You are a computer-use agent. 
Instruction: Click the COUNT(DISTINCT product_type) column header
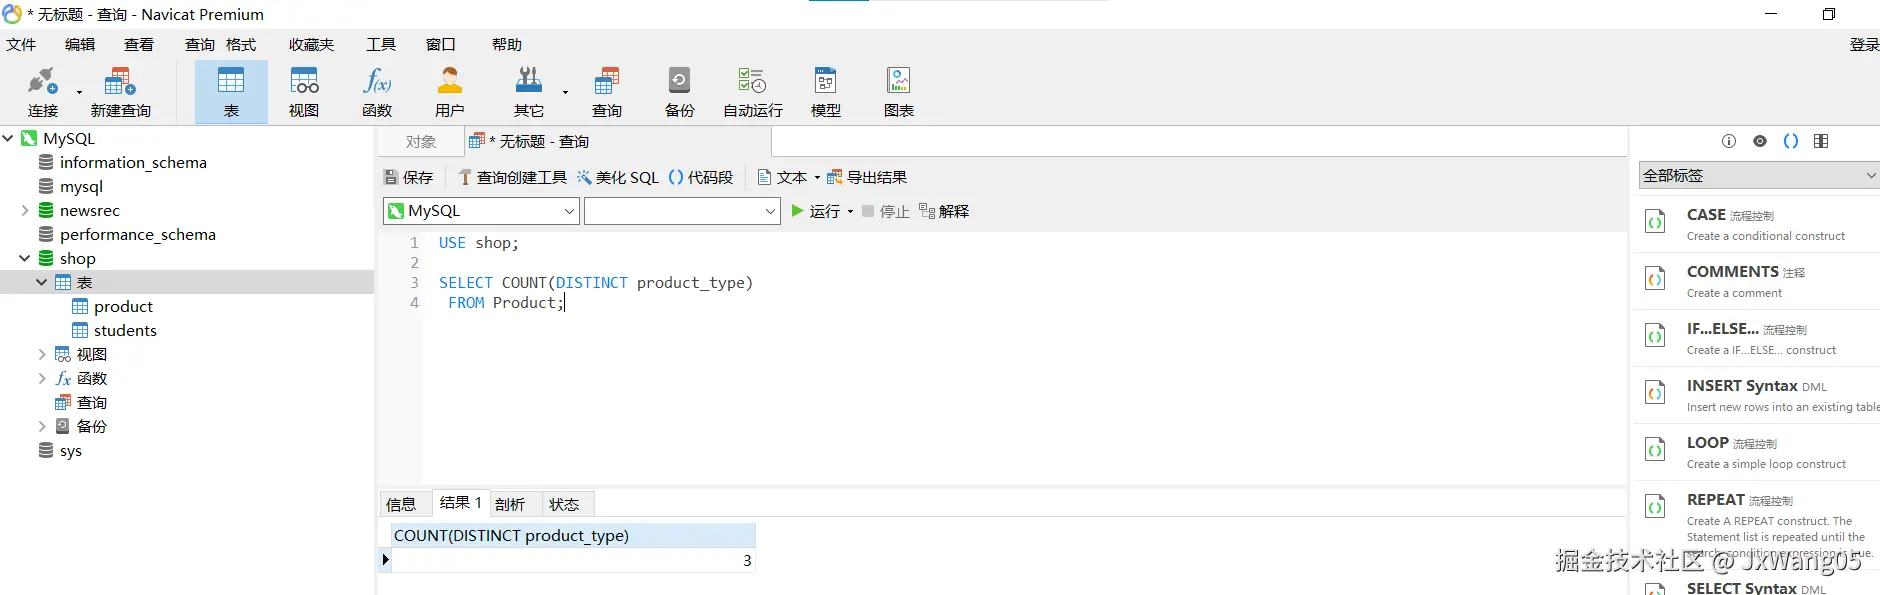(572, 535)
